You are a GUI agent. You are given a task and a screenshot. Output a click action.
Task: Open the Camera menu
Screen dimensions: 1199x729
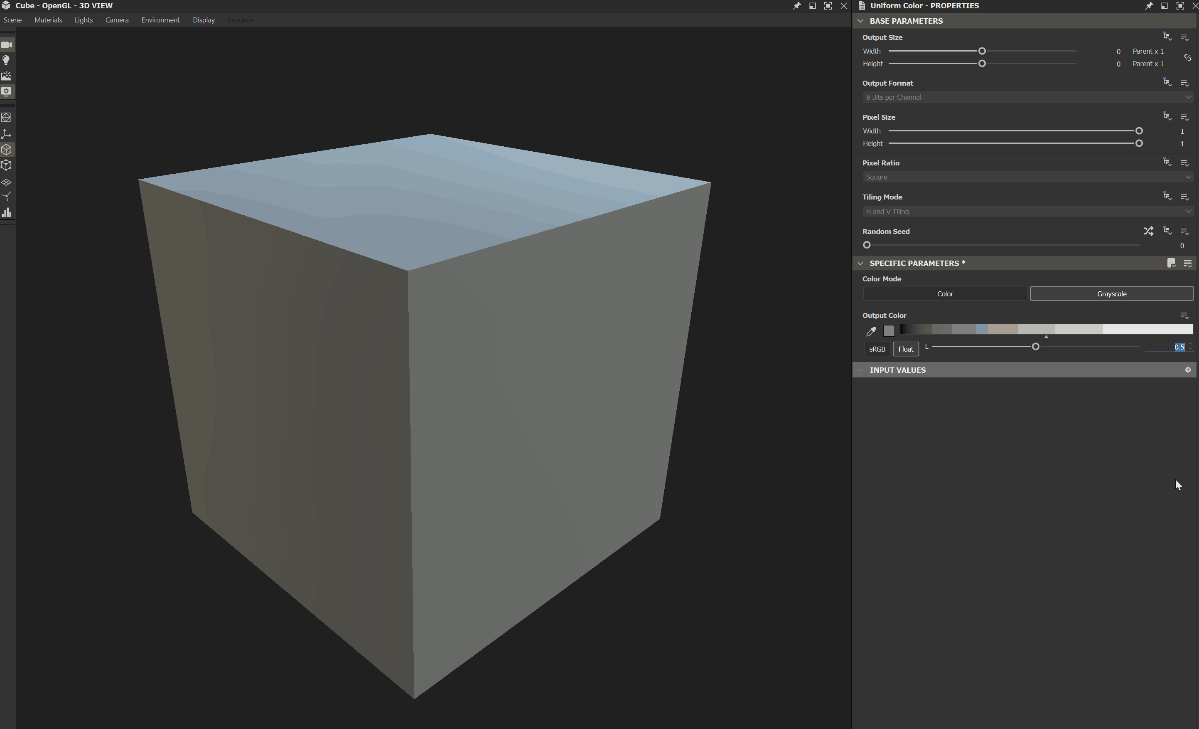coord(117,20)
